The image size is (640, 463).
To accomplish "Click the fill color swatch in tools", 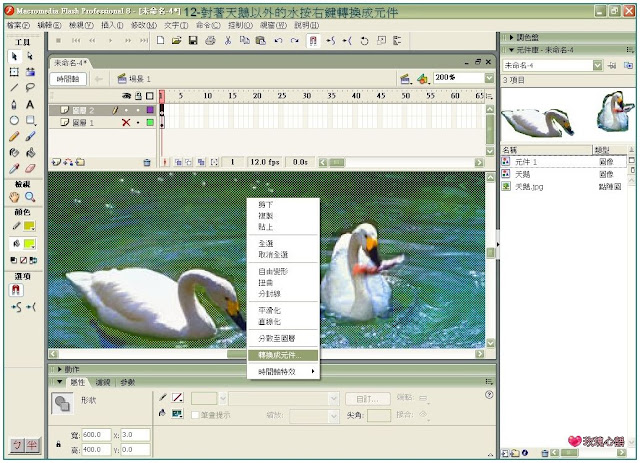I will coord(29,244).
